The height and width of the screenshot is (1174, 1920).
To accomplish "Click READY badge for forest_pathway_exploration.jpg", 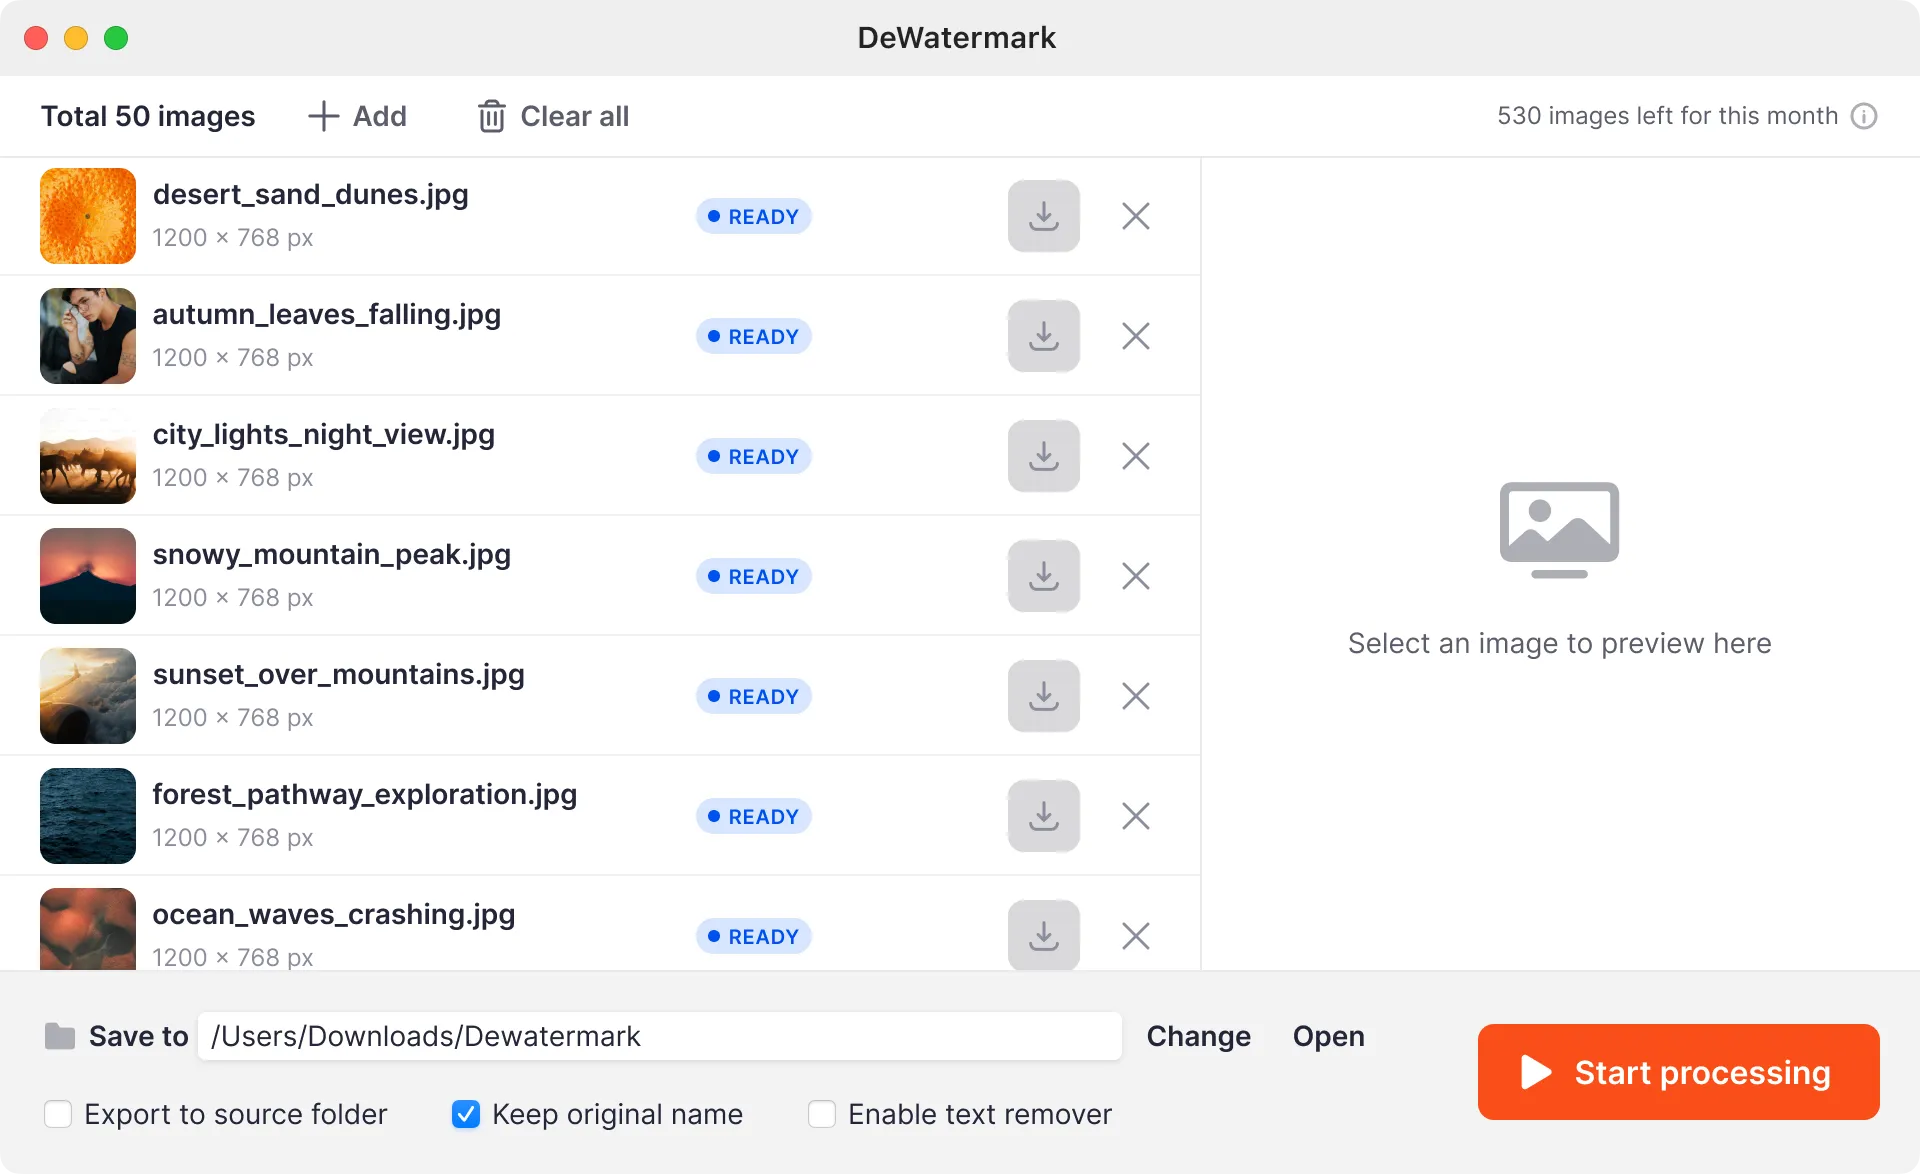I will tap(754, 816).
